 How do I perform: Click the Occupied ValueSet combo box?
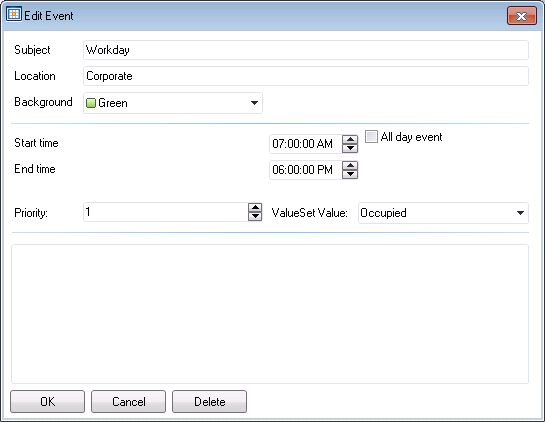click(x=443, y=213)
